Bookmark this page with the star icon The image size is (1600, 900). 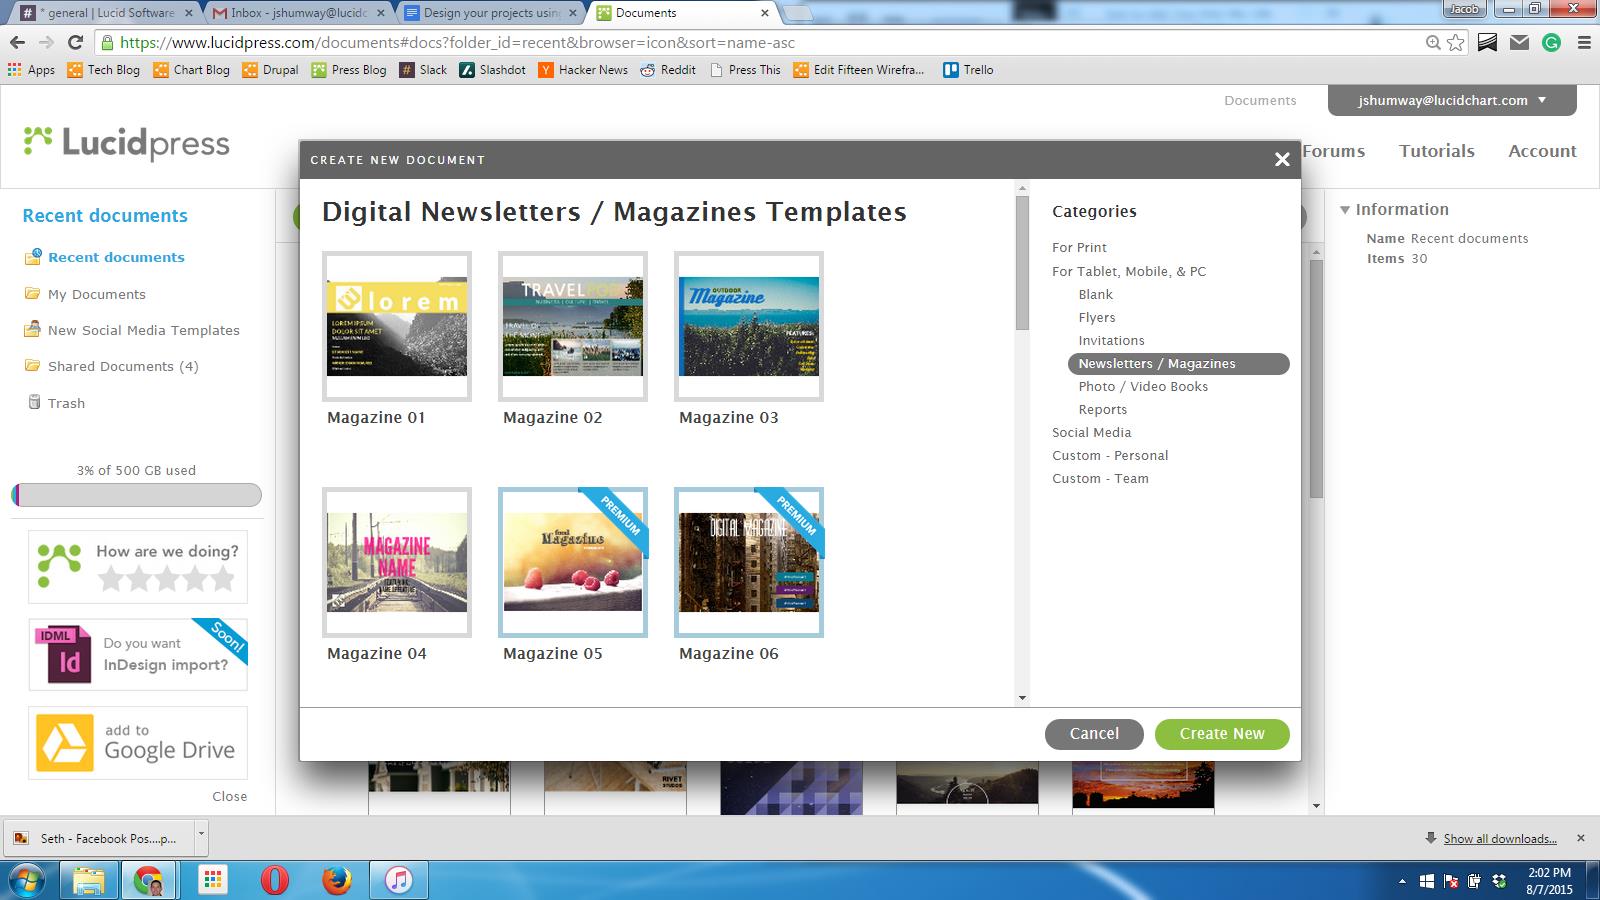[x=1456, y=43]
